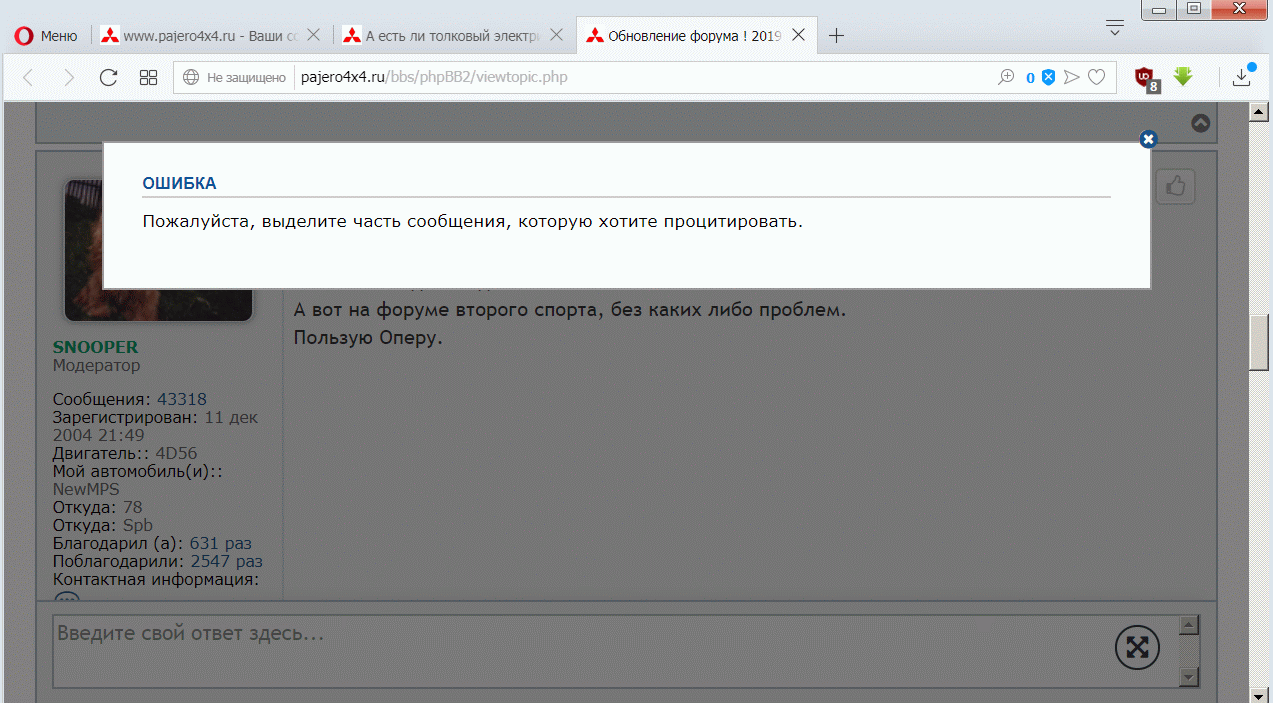Open the Opera Меню
This screenshot has height=703, width=1273.
click(x=46, y=36)
